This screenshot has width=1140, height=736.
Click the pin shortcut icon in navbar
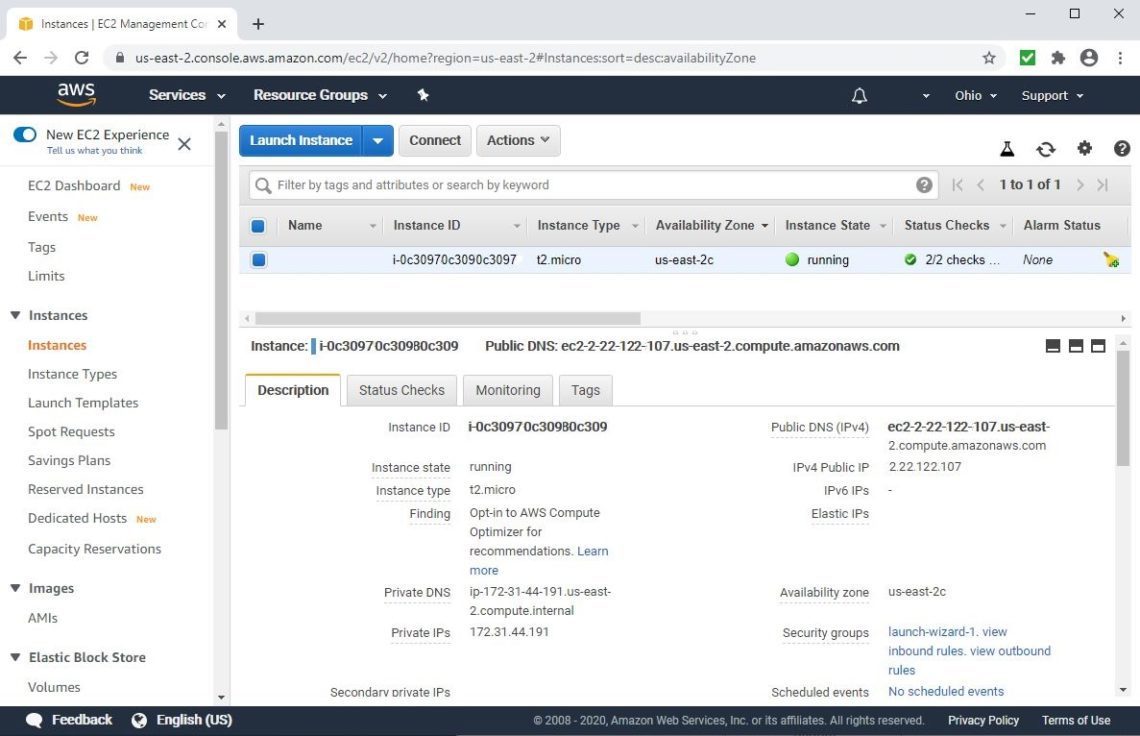pyautogui.click(x=423, y=95)
